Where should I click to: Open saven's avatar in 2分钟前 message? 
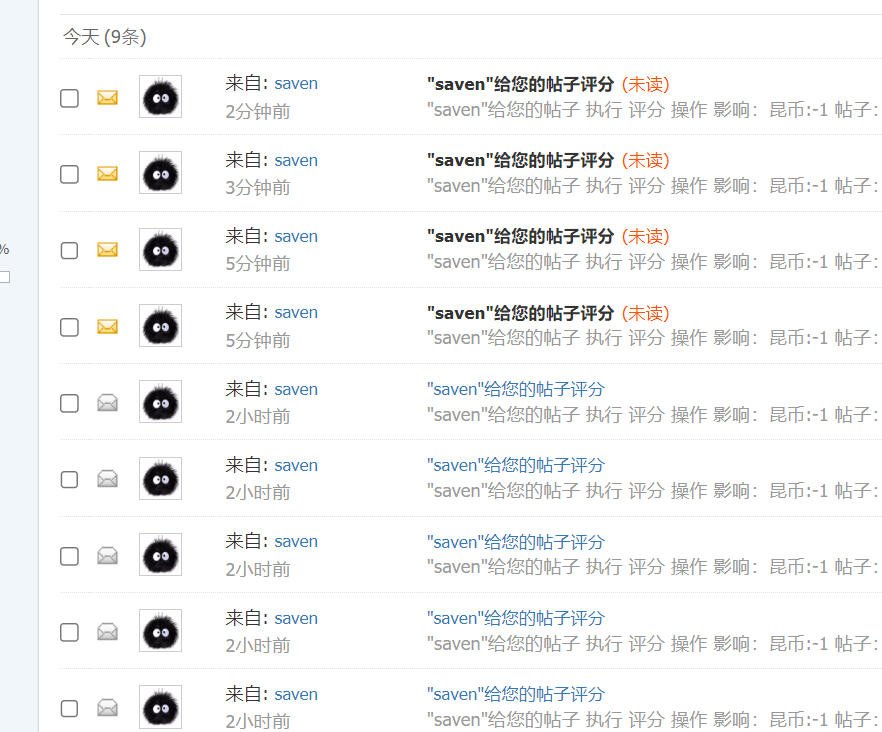coord(160,97)
